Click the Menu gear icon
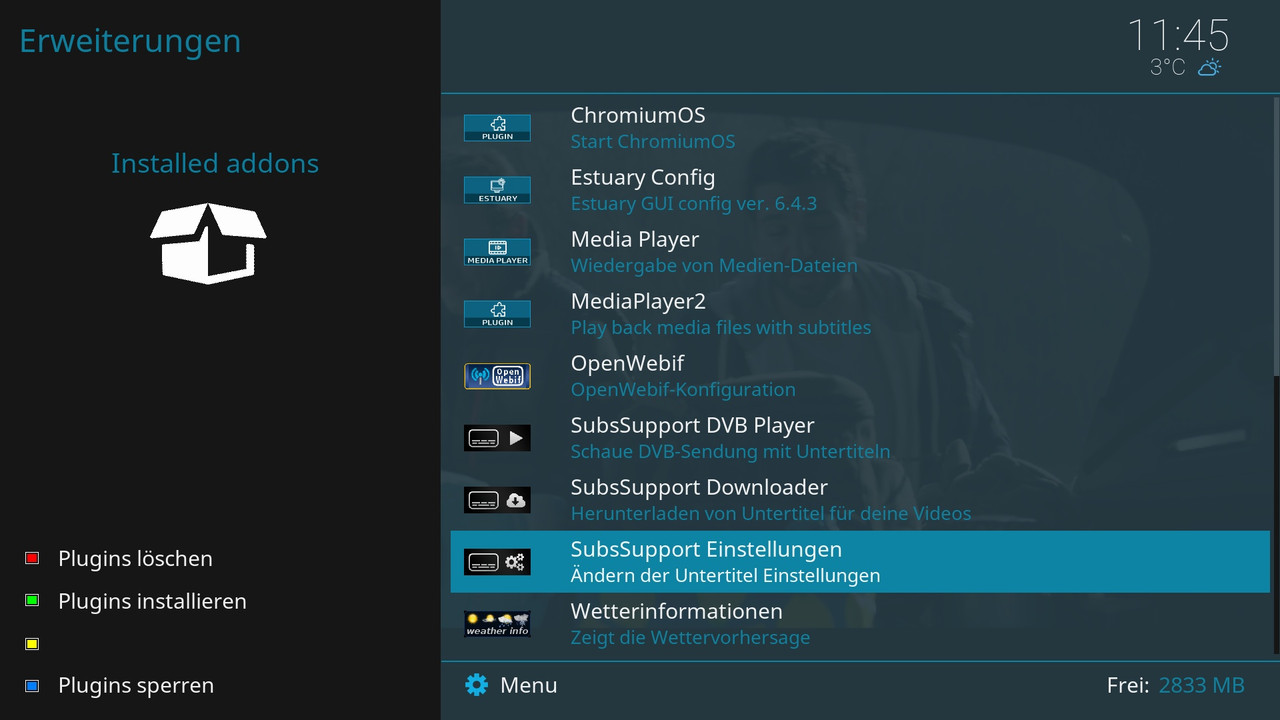This screenshot has width=1280, height=720. (x=477, y=685)
